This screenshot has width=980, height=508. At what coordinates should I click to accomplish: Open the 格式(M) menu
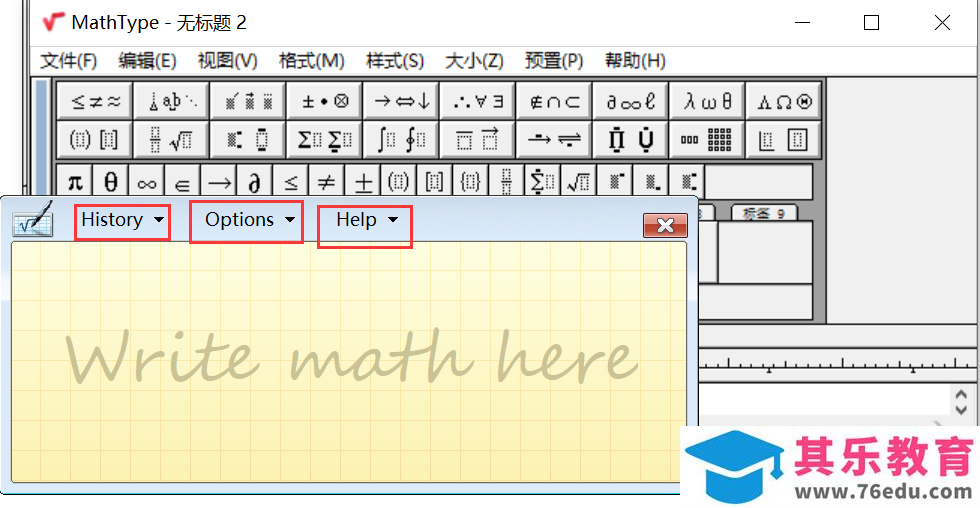tap(311, 61)
